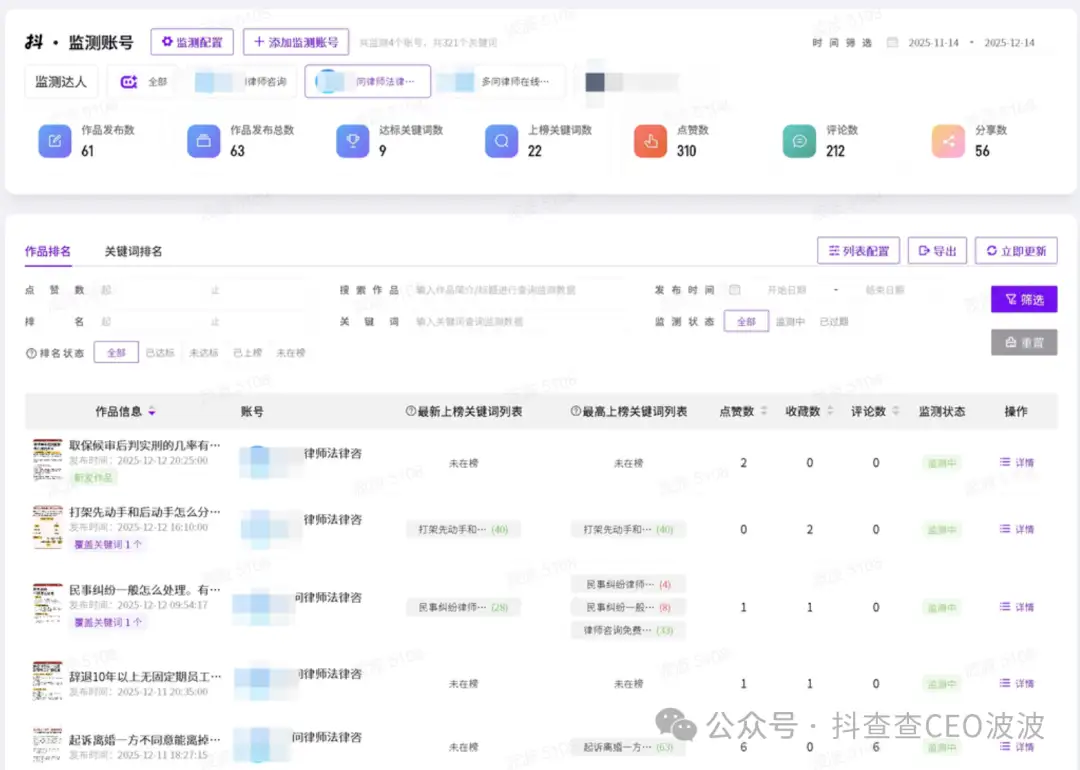Edit the end date 2025-12-14

point(1009,43)
